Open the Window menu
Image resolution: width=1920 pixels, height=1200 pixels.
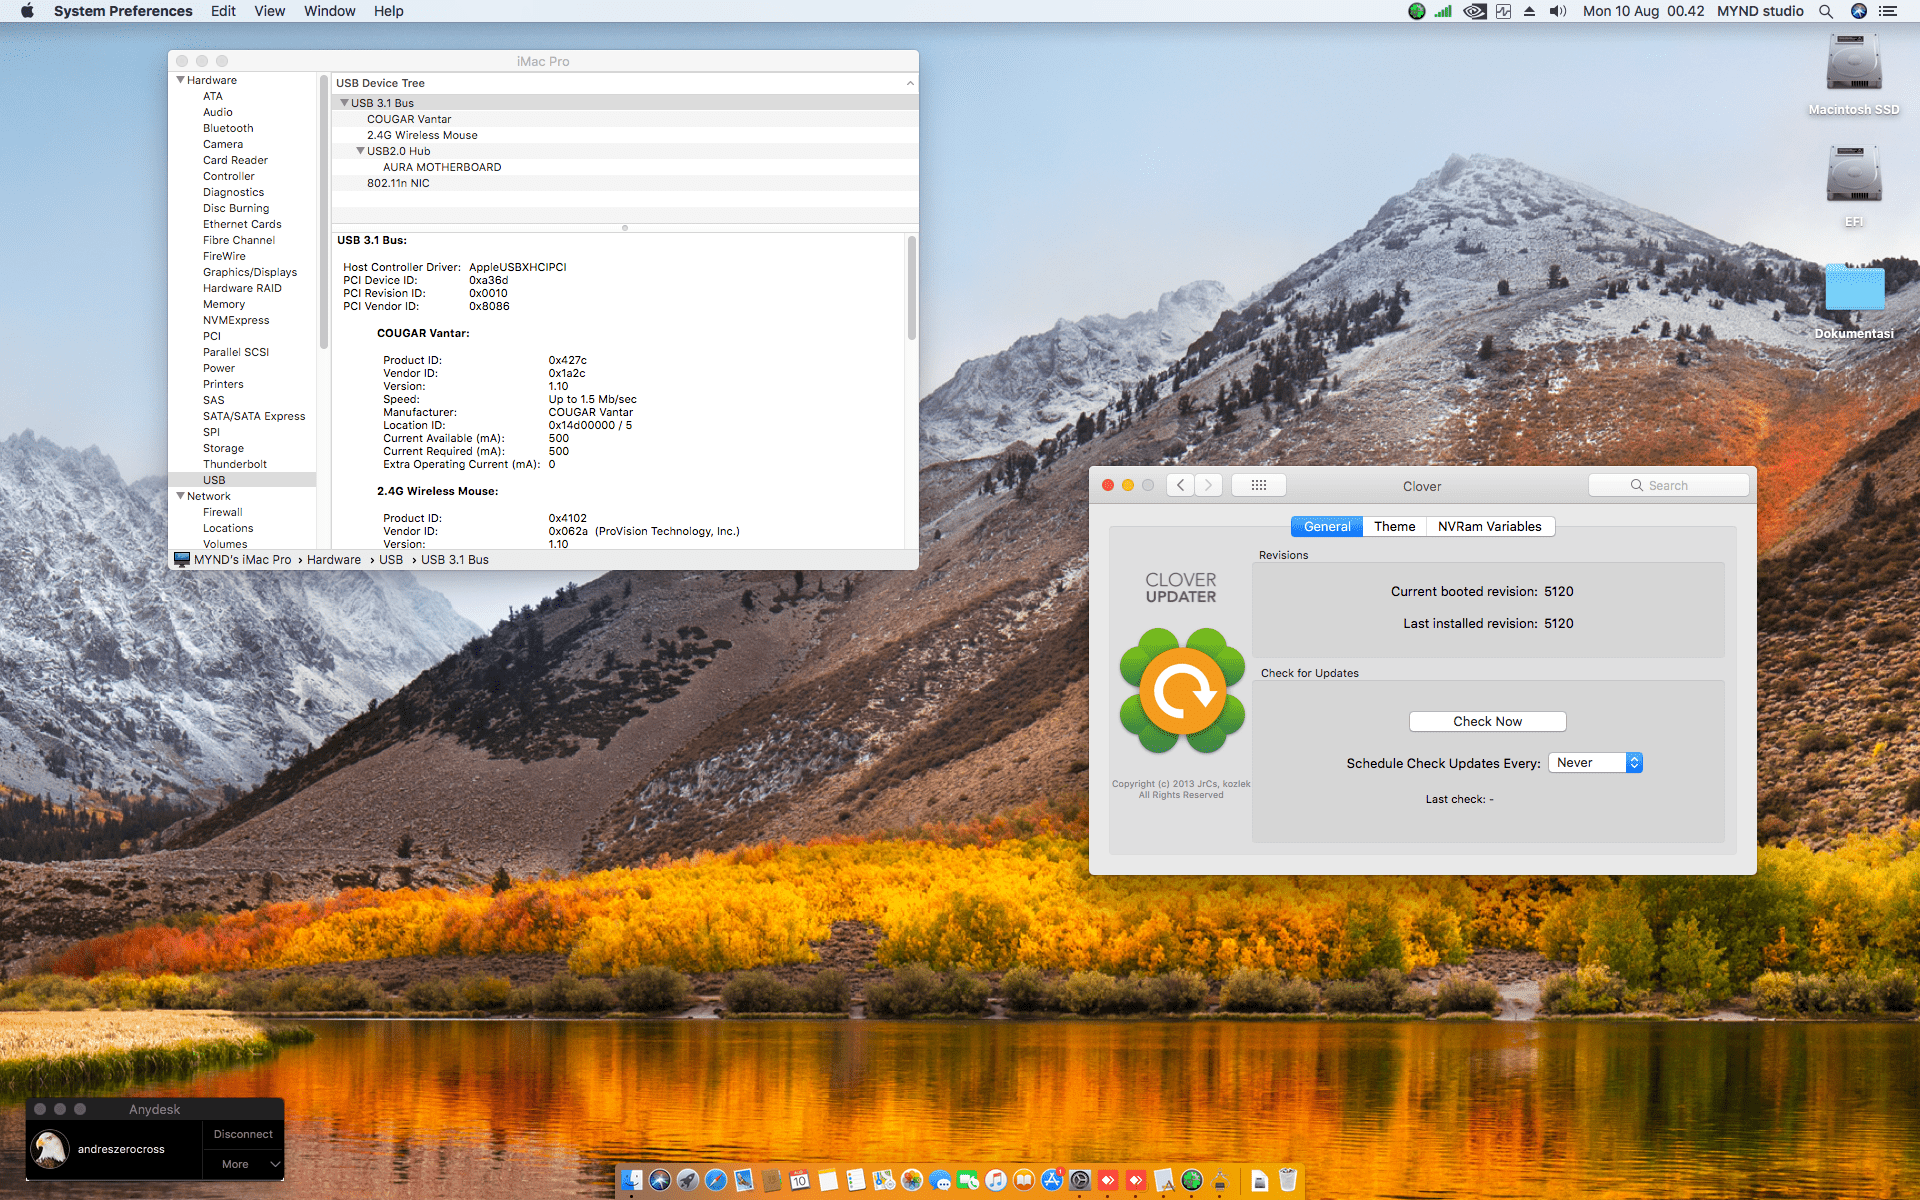click(330, 11)
